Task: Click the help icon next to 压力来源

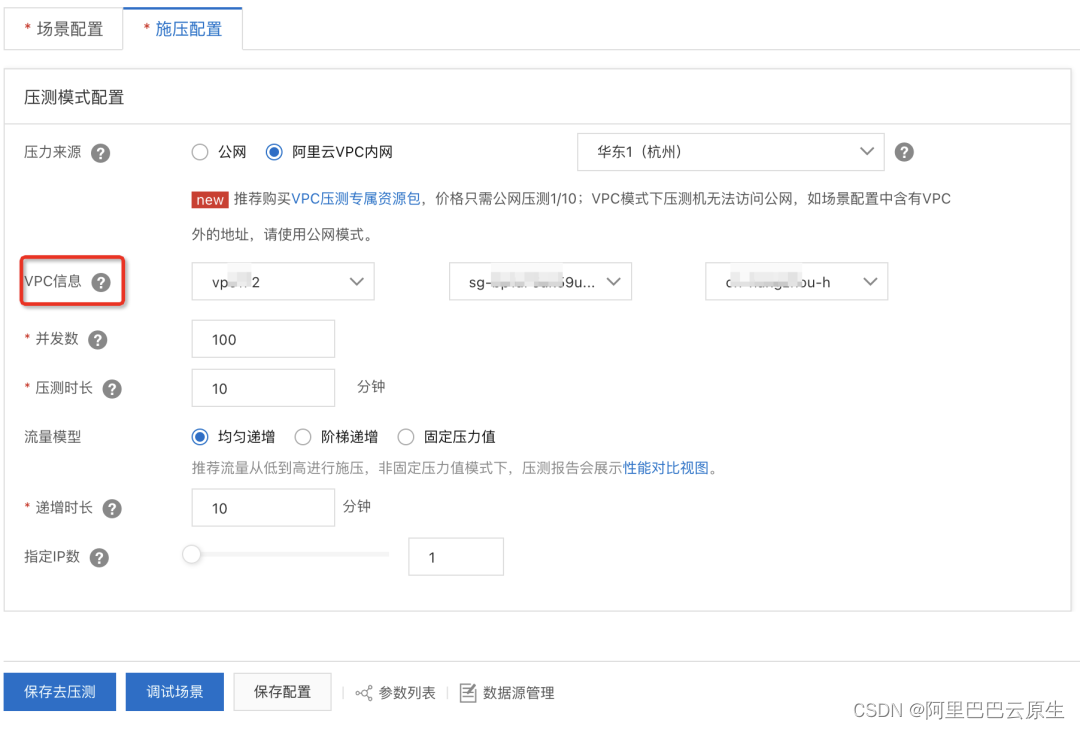Action: [99, 152]
